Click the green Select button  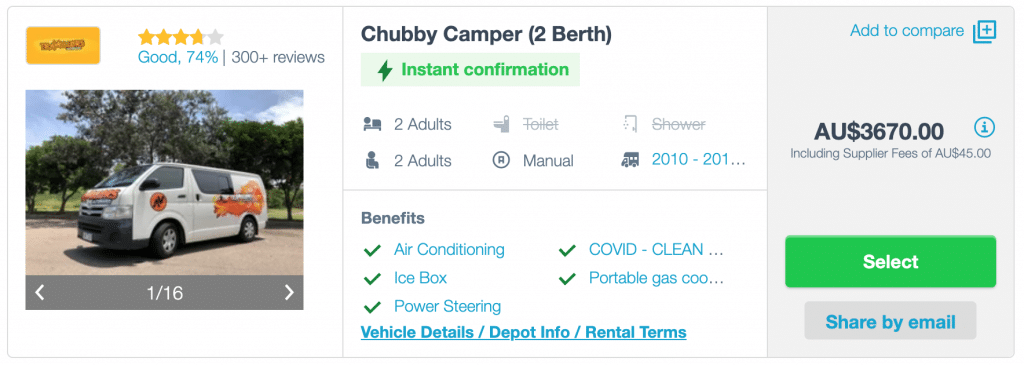click(x=890, y=262)
